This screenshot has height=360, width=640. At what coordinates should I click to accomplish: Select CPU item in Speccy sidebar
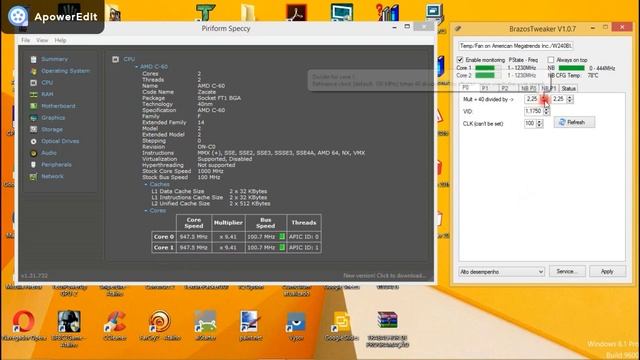click(47, 82)
